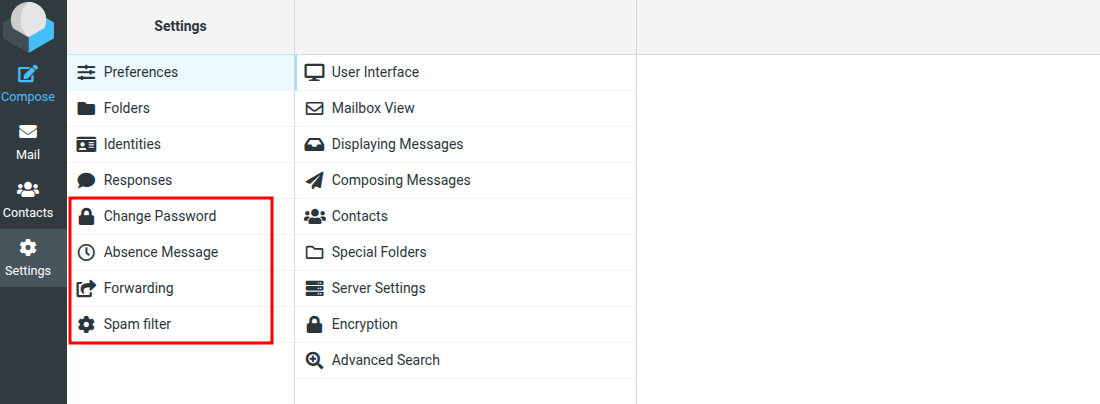Screen dimensions: 1100x404
Task: Click the Settings gear in left sidebar
Action: (x=28, y=247)
